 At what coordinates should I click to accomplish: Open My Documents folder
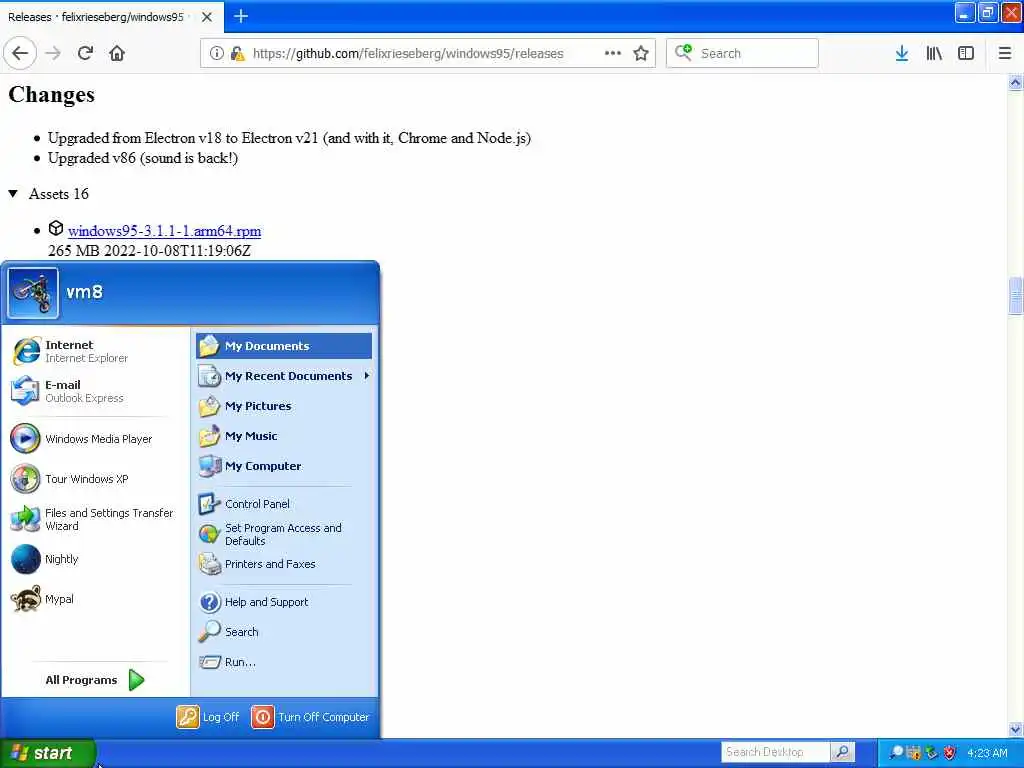point(284,346)
